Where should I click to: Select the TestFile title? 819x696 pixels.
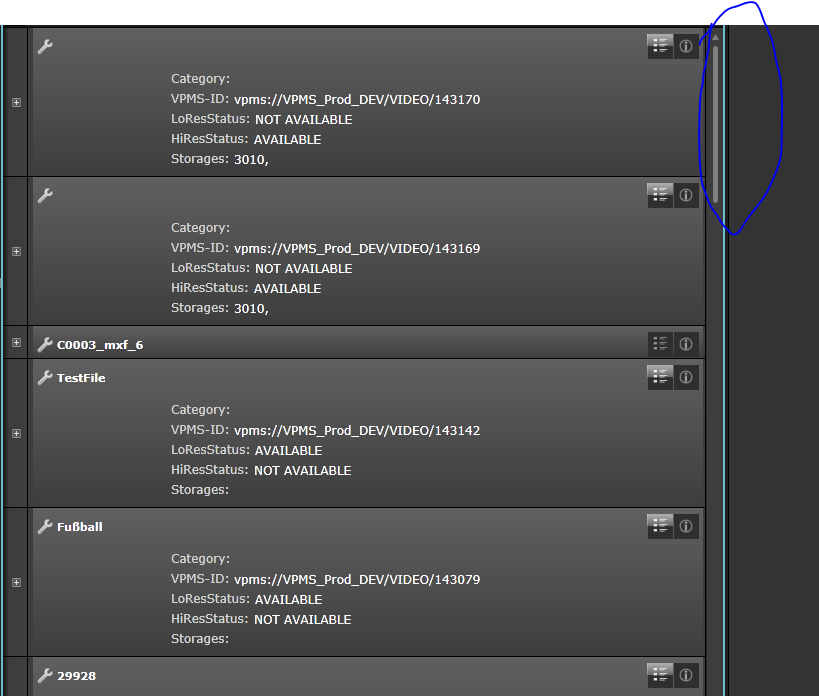[x=81, y=378]
